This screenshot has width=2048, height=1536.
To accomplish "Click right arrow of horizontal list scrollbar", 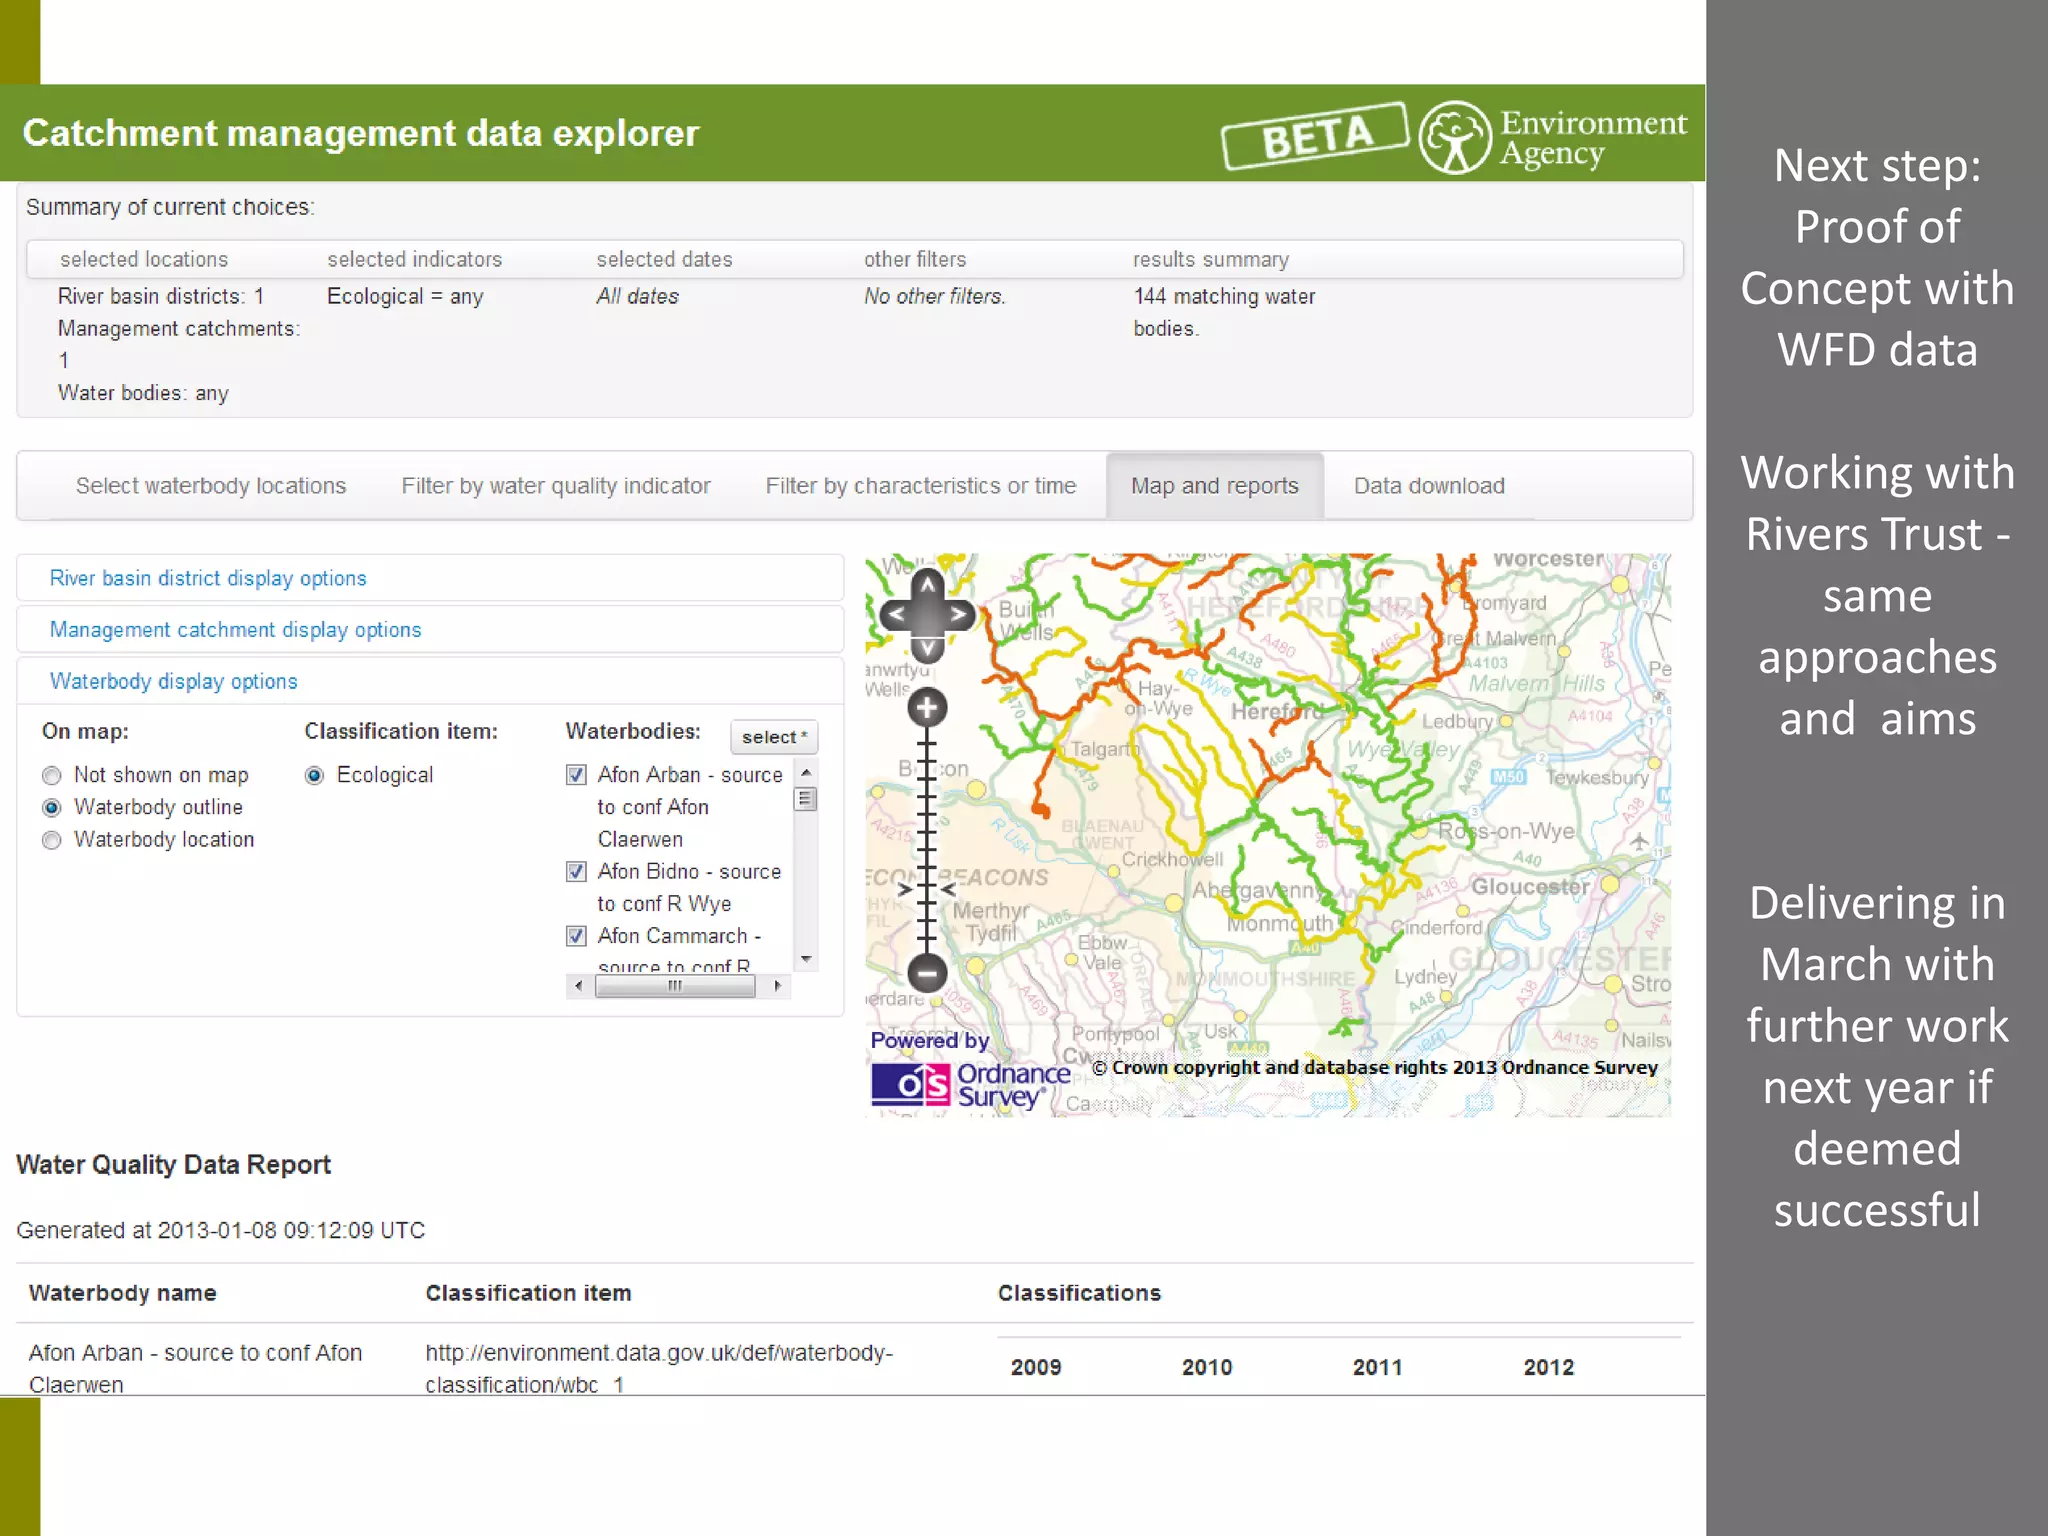I will [778, 986].
